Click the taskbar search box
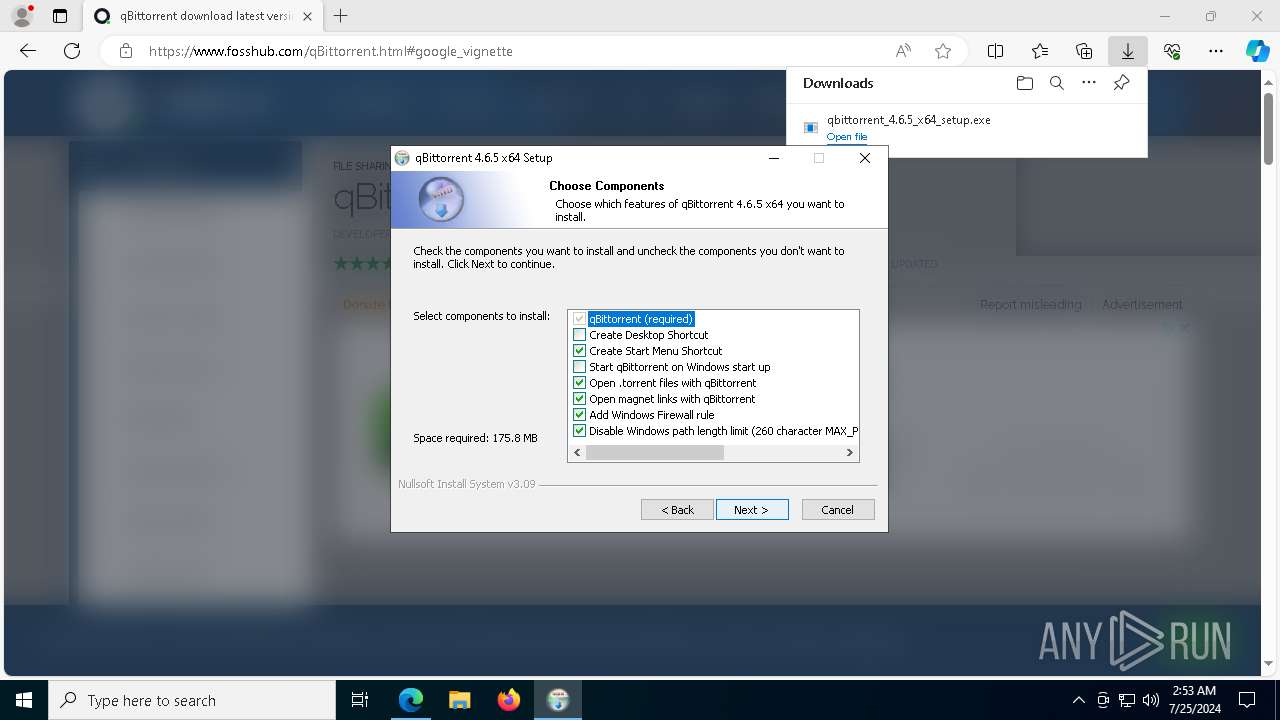The width and height of the screenshot is (1280, 720). tap(192, 700)
